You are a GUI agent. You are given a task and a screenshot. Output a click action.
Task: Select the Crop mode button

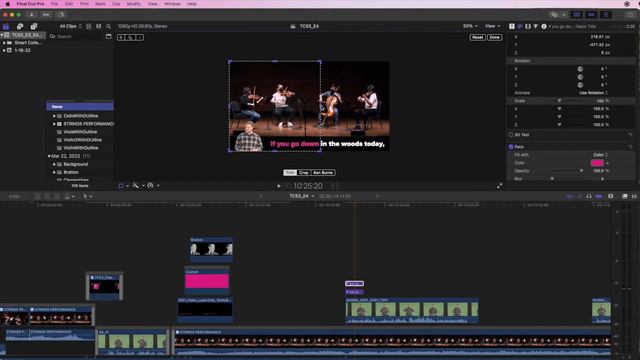point(304,173)
